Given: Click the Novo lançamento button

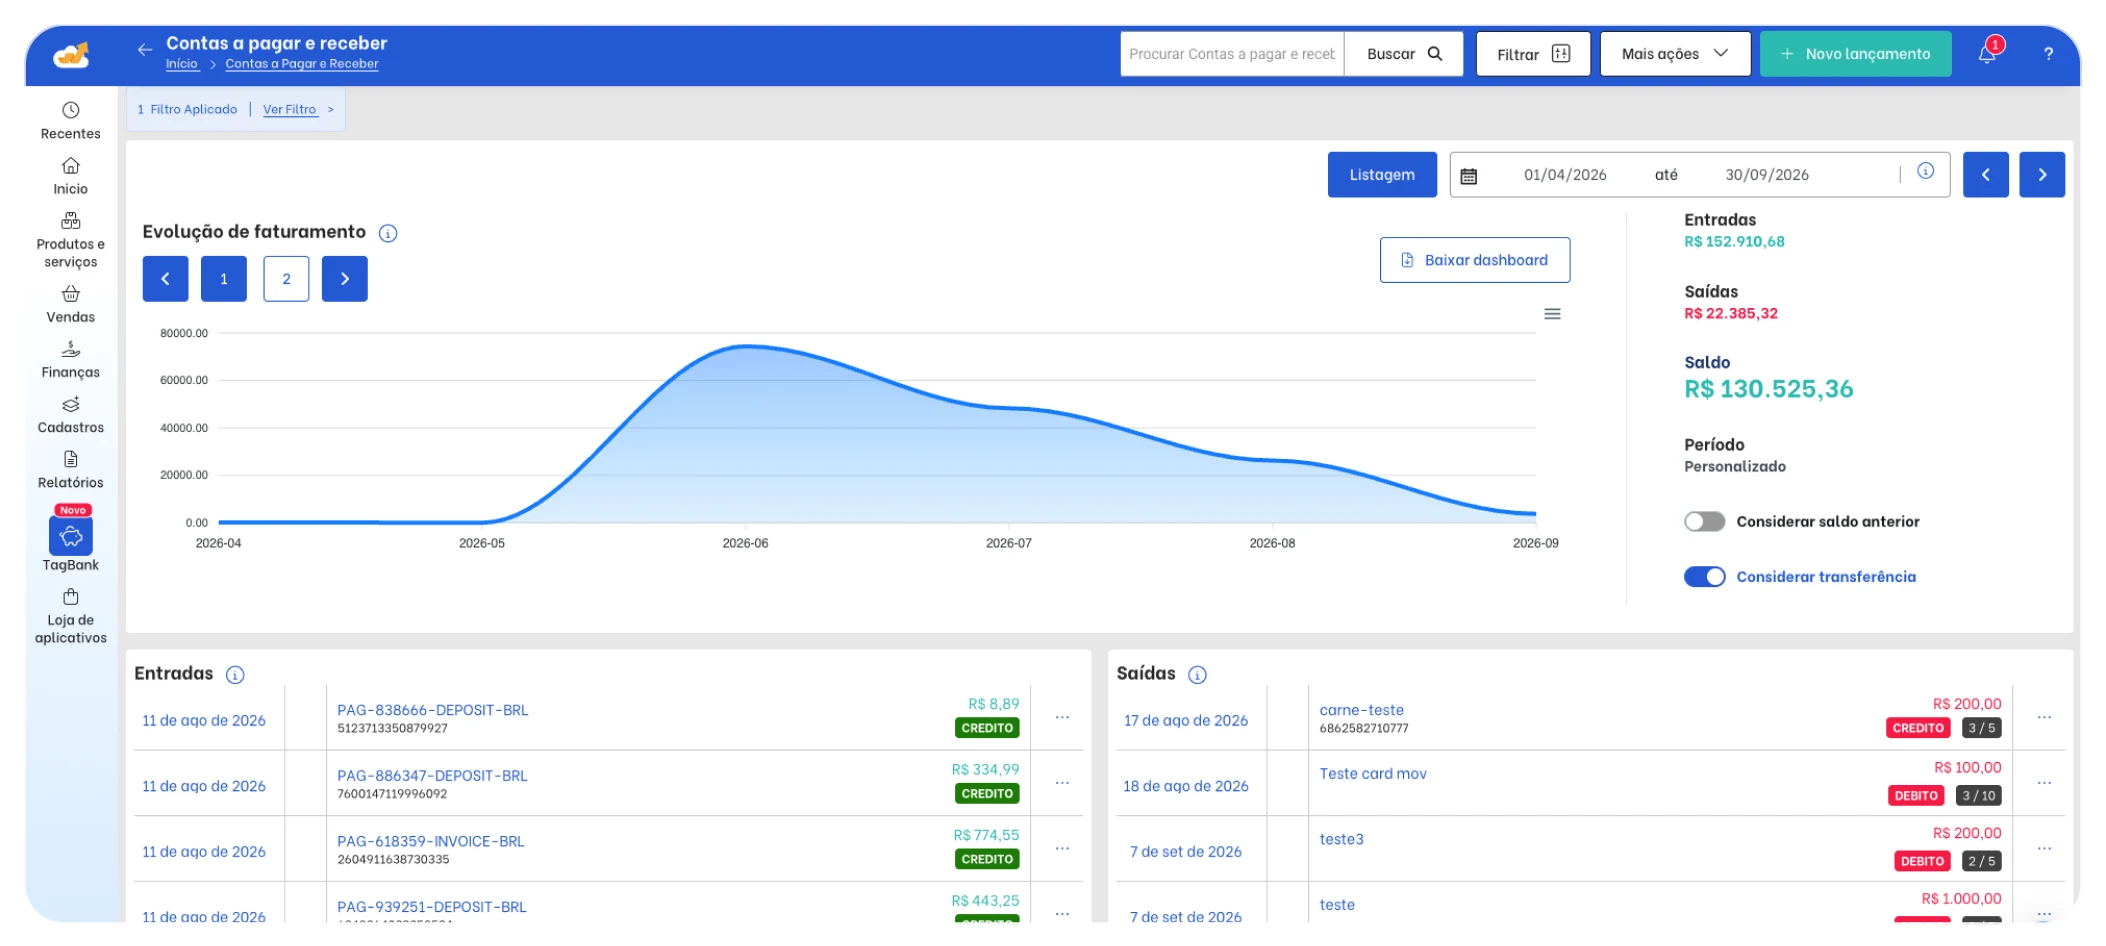Looking at the screenshot, I should coord(1855,54).
